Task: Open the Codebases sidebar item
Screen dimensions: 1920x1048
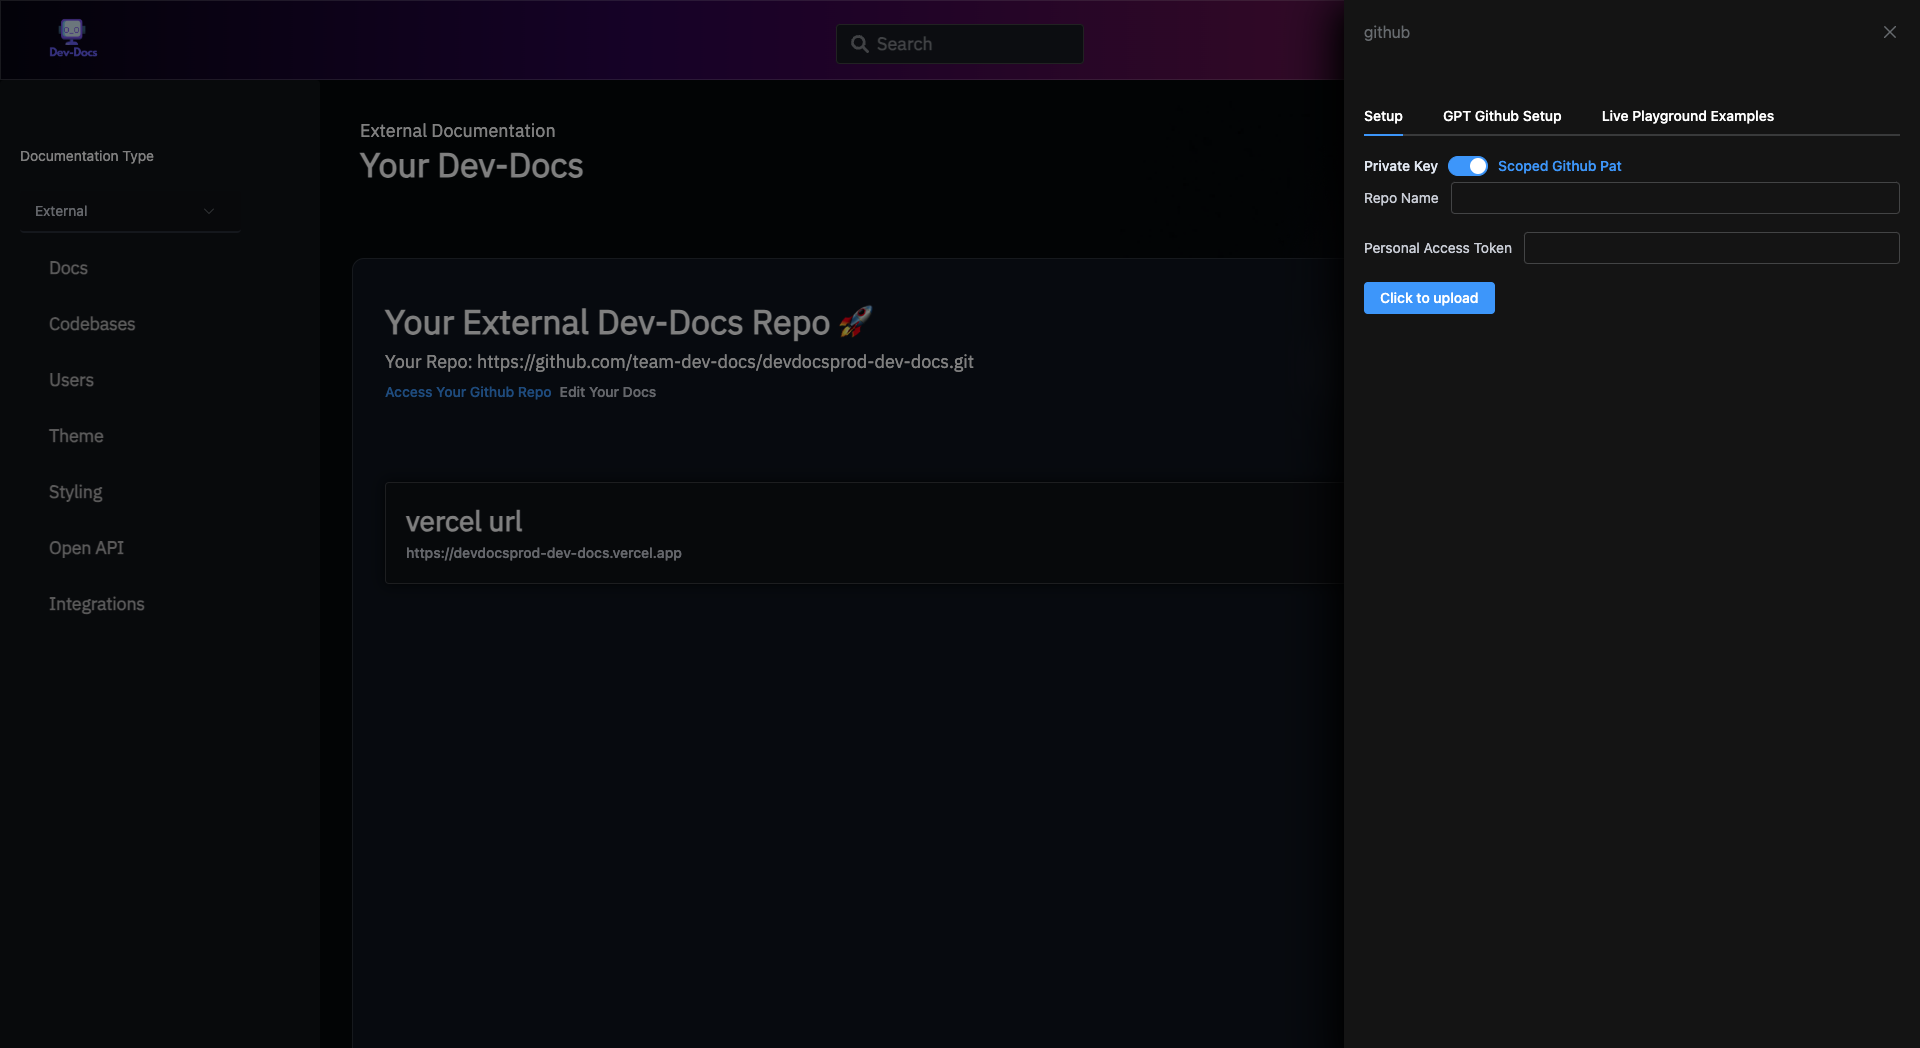Action: 92,324
